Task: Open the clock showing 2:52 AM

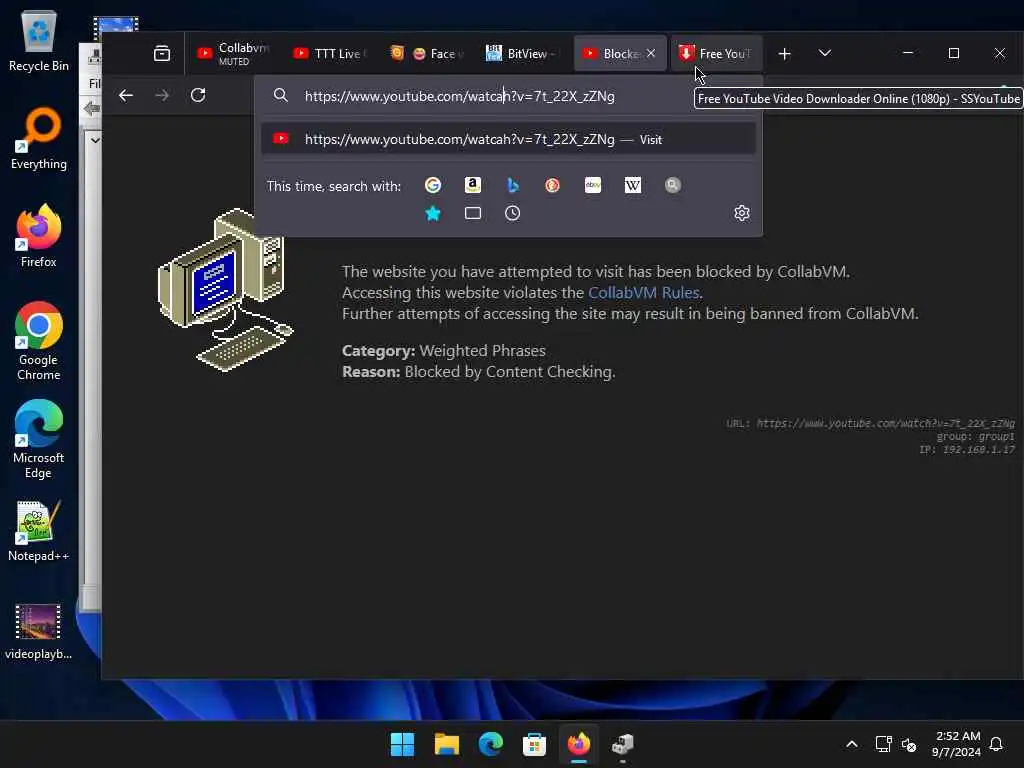Action: [x=957, y=744]
